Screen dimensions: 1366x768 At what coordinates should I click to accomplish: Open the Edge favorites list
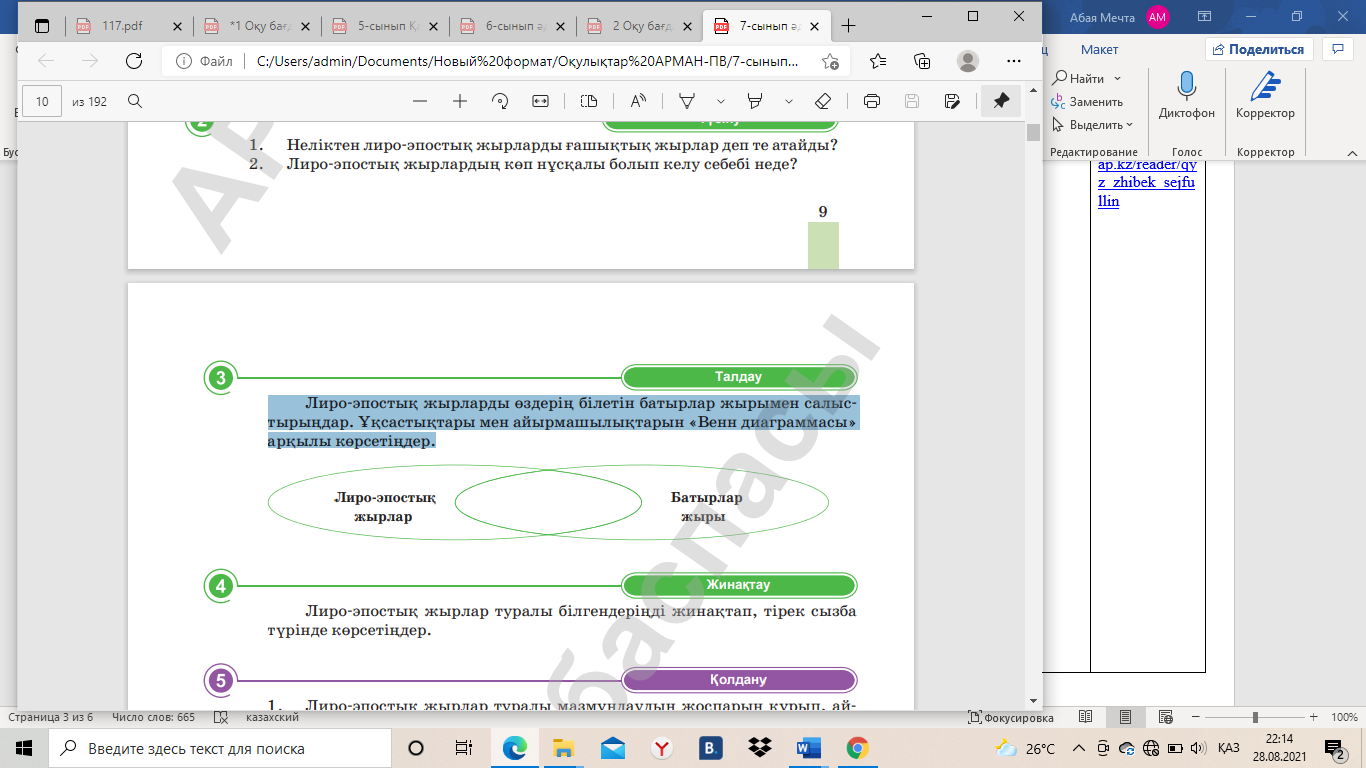click(878, 61)
